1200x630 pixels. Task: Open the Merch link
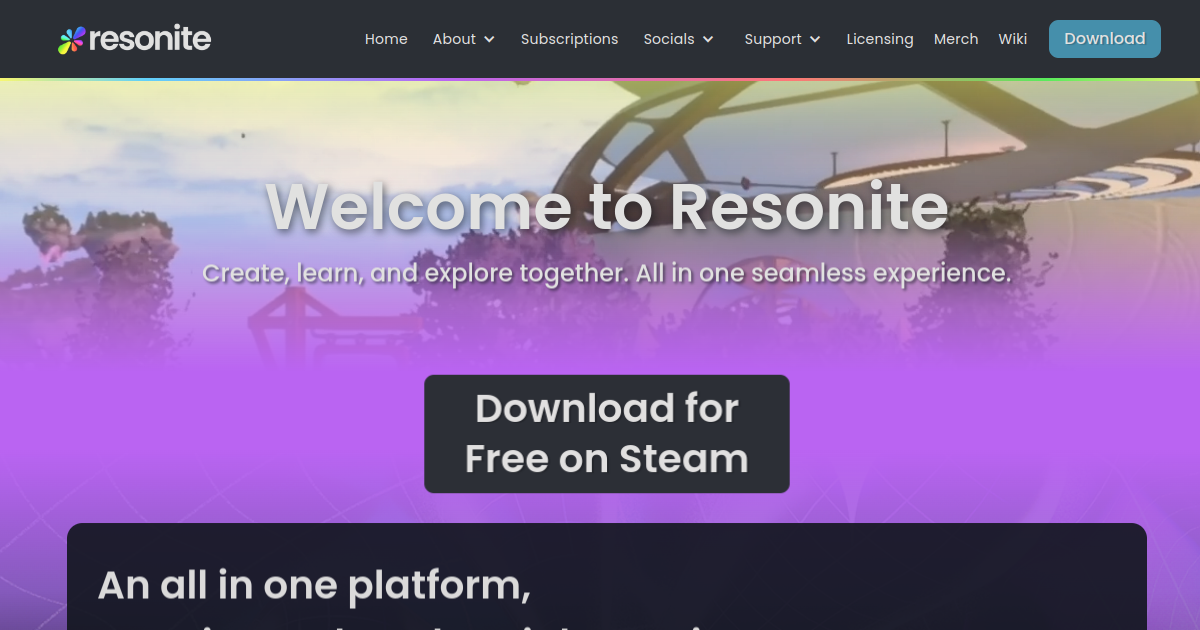point(956,39)
